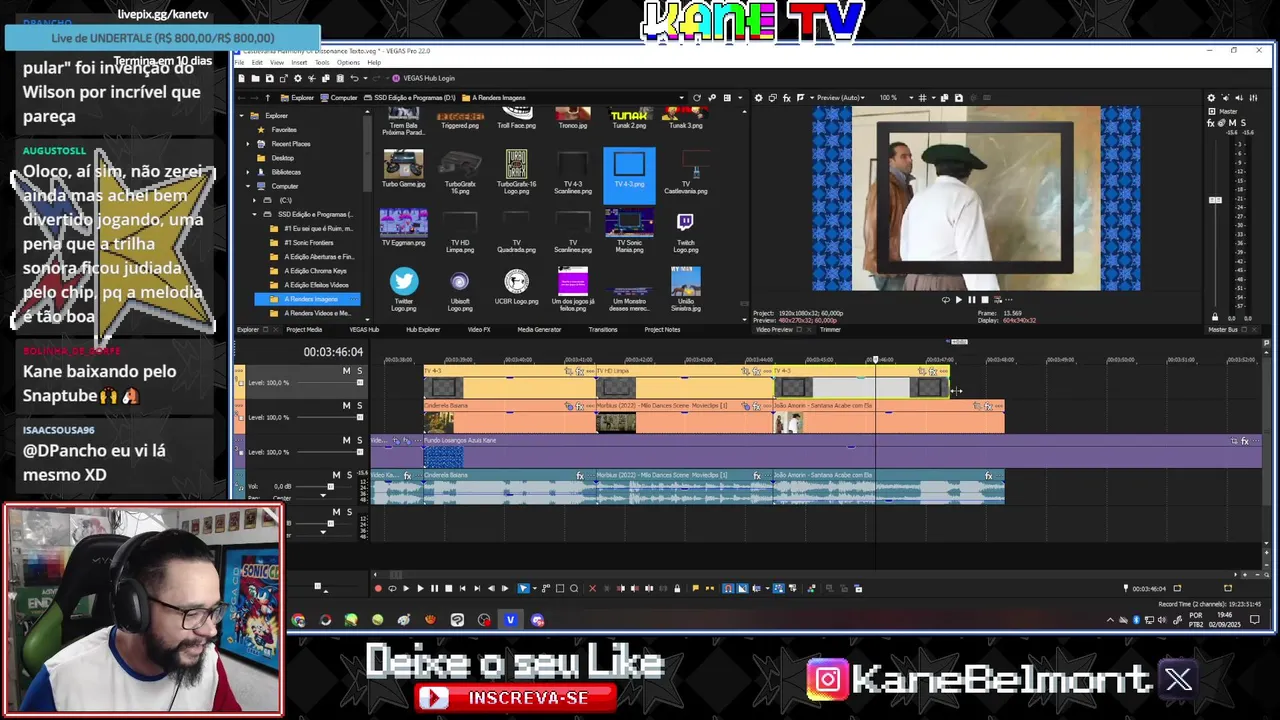Click the Master Bus faders icon
This screenshot has height=720, width=1280.
[1254, 98]
